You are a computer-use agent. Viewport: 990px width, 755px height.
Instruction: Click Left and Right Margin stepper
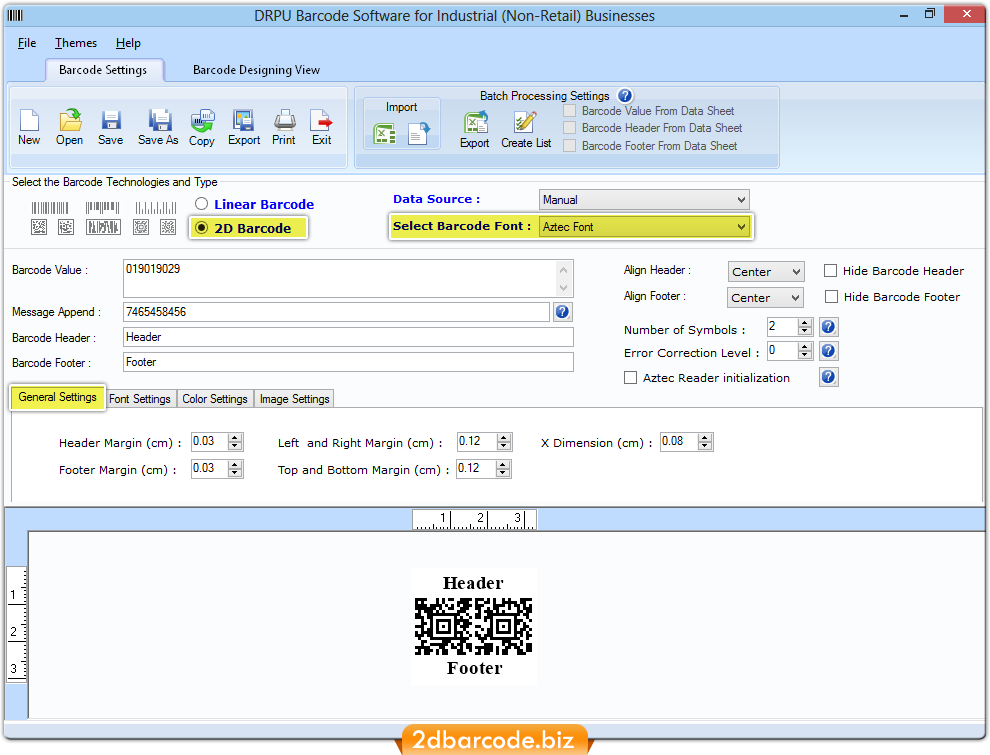pyautogui.click(x=504, y=442)
